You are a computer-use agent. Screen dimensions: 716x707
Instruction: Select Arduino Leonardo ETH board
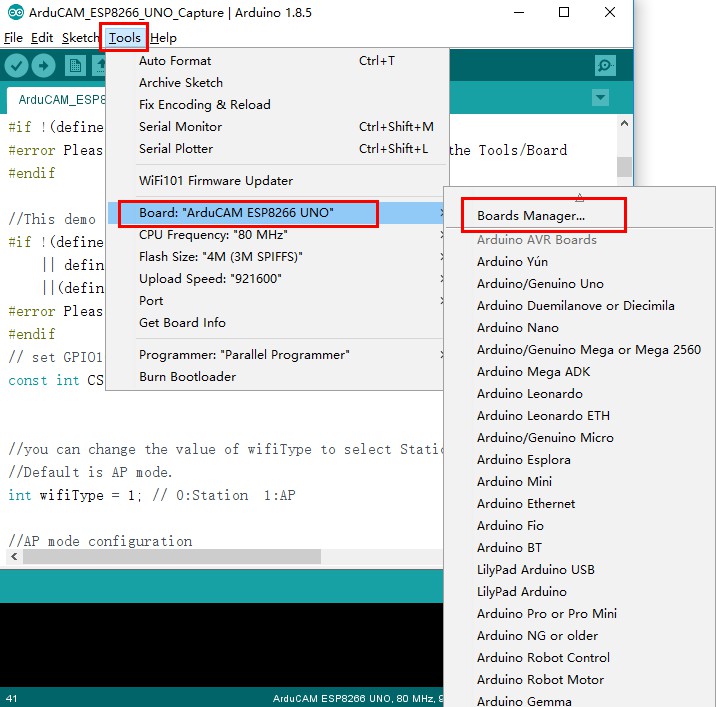click(580, 416)
